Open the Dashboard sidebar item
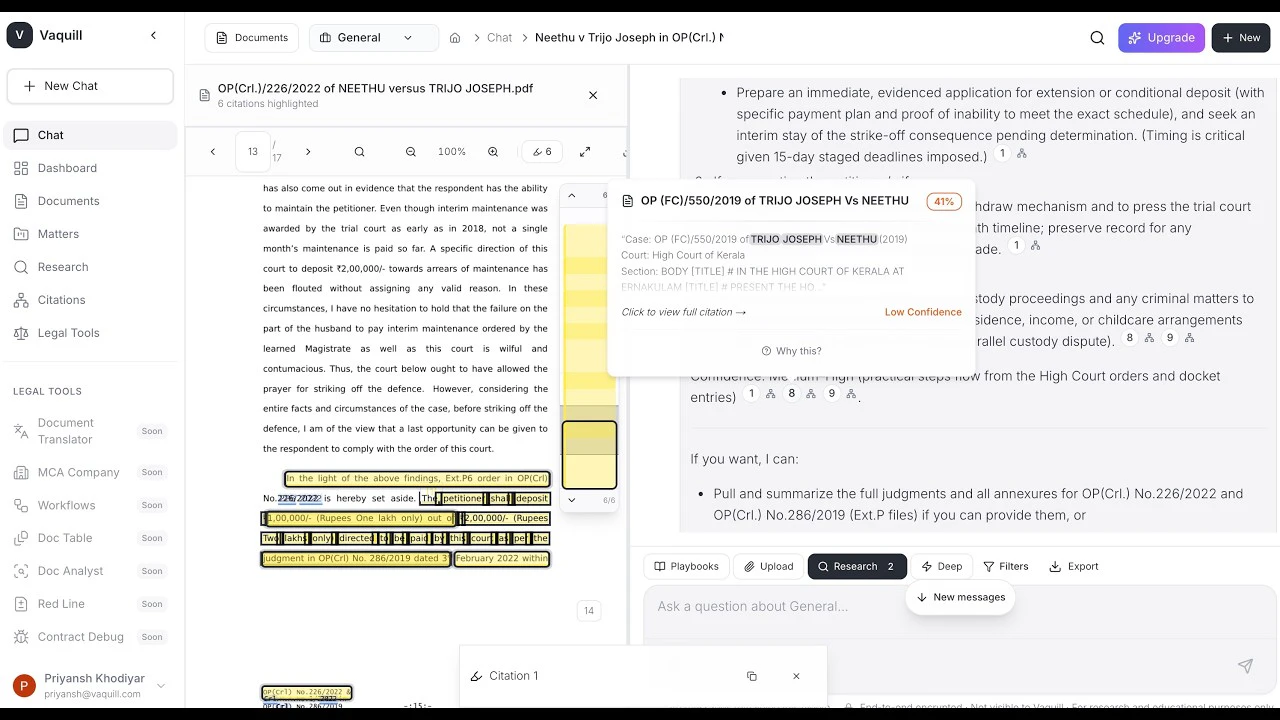 pyautogui.click(x=92, y=168)
